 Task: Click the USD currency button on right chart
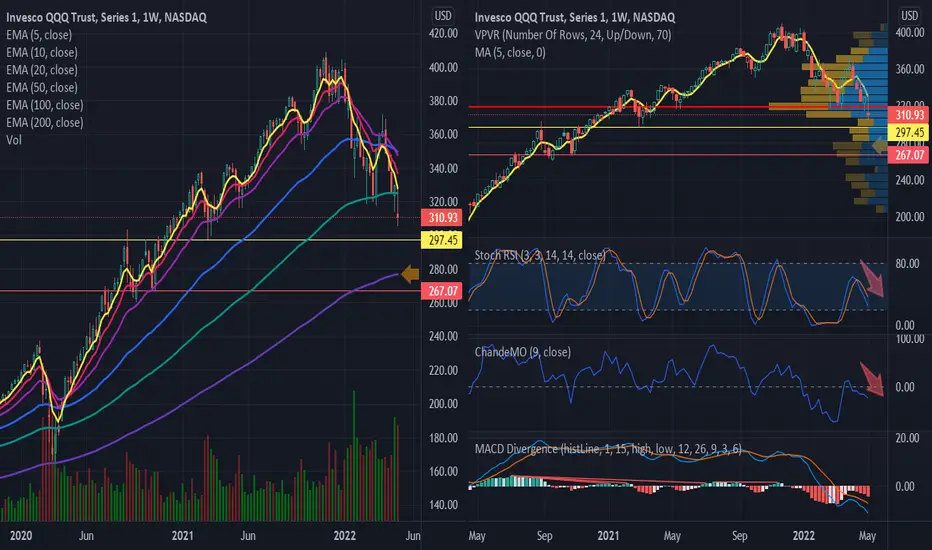[909, 15]
